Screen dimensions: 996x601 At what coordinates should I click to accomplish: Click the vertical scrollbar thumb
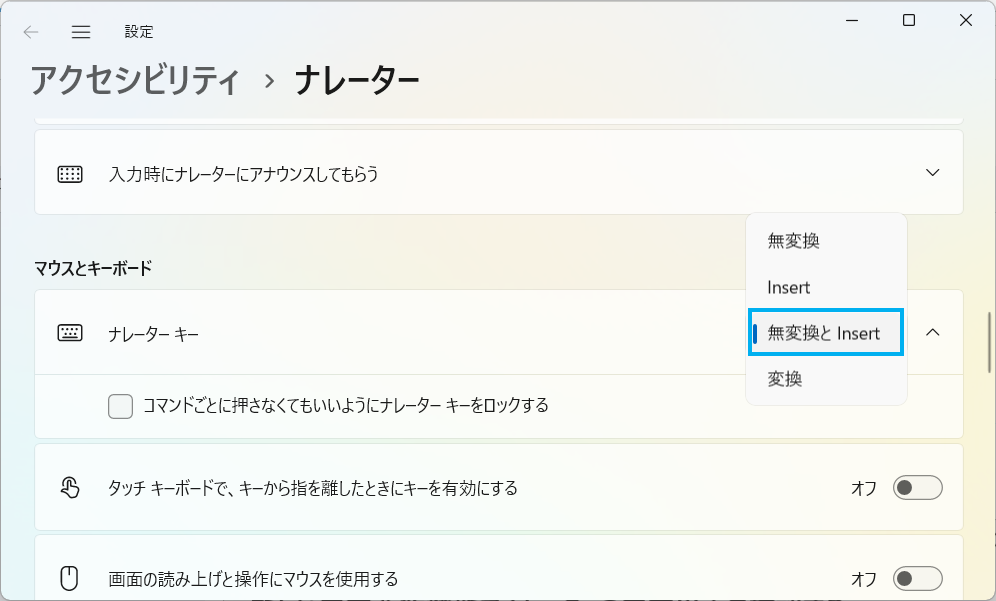pyautogui.click(x=989, y=342)
